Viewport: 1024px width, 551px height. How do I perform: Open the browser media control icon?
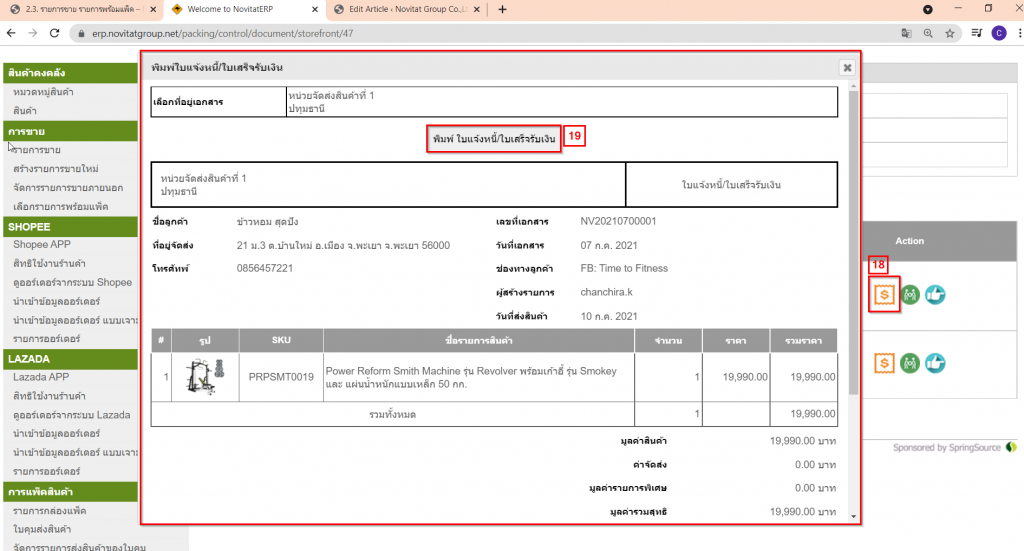coord(928,9)
